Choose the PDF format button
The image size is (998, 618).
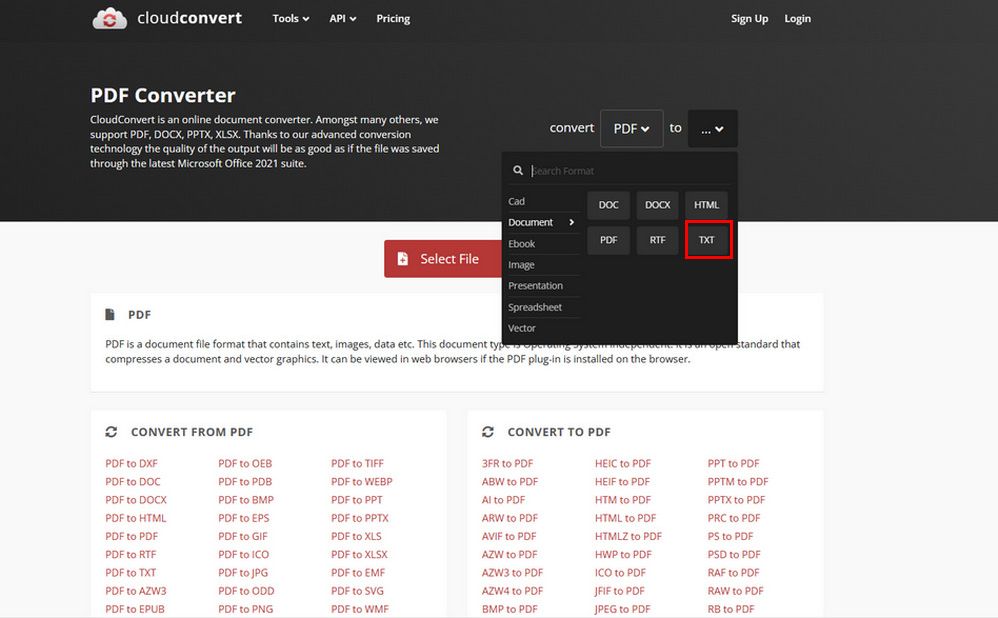point(608,240)
